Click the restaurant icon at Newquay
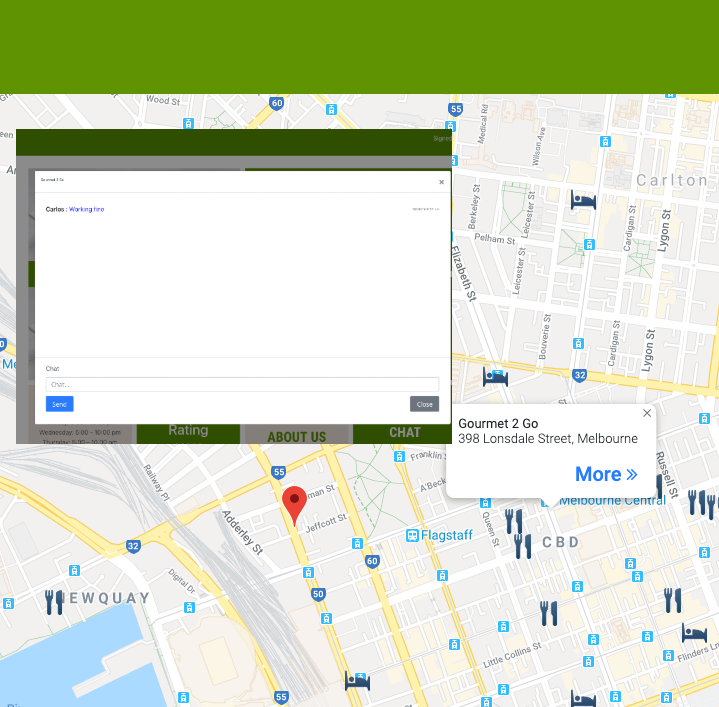 [x=54, y=602]
